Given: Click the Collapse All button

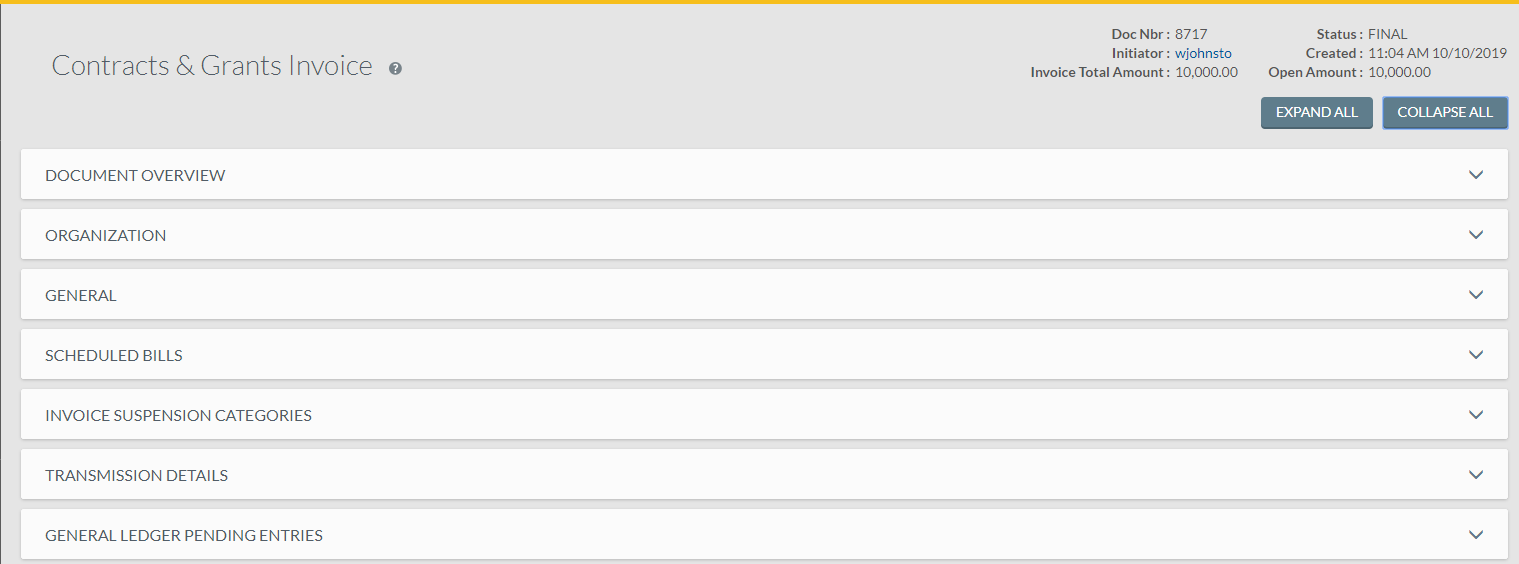Looking at the screenshot, I should coord(1444,113).
